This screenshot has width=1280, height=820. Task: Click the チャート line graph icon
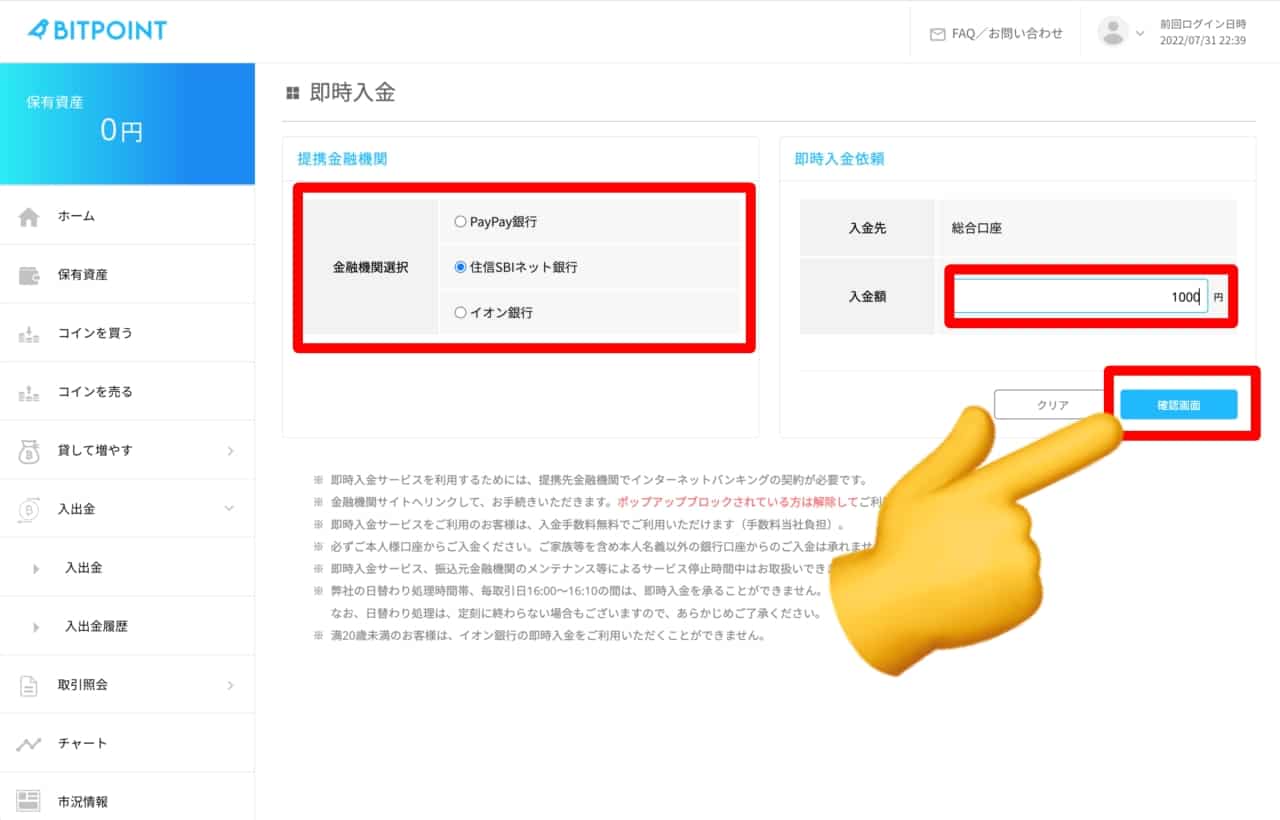coord(29,744)
